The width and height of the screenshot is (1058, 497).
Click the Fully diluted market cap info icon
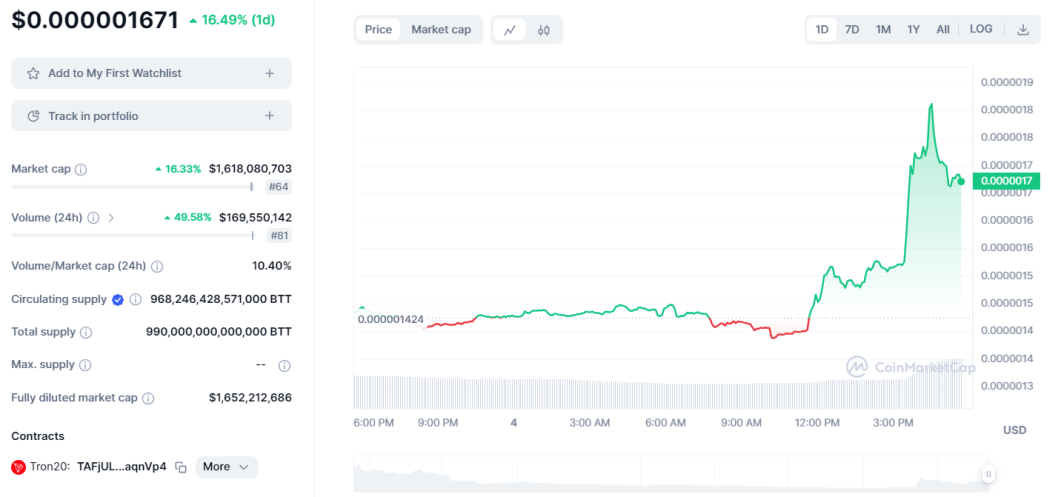click(148, 398)
